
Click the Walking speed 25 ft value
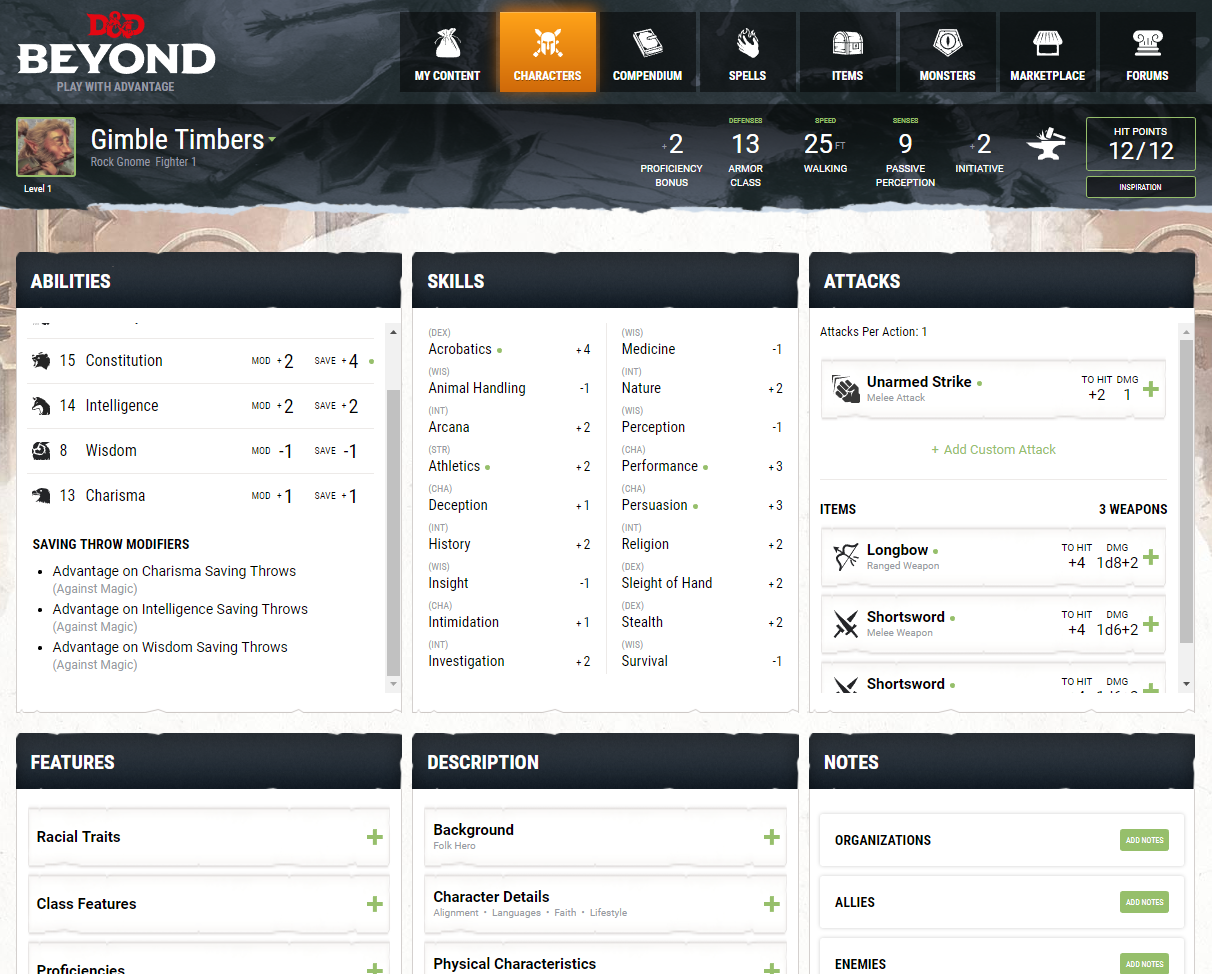tap(824, 144)
